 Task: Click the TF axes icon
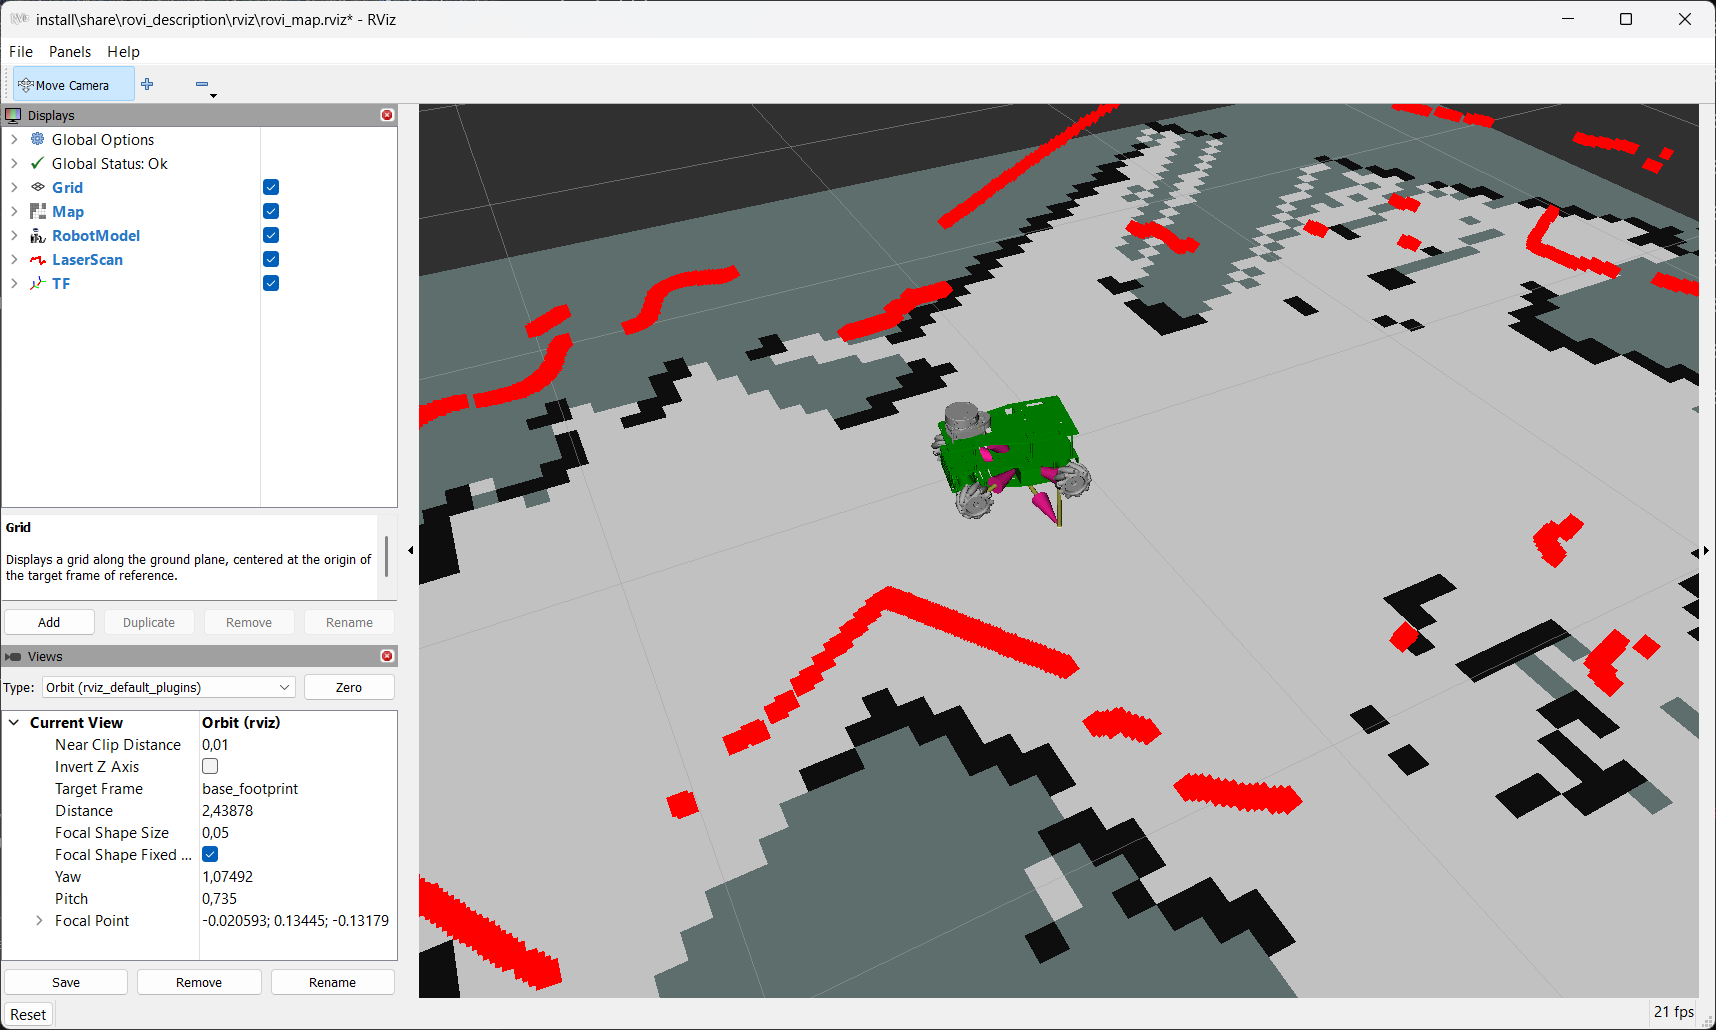pos(38,284)
